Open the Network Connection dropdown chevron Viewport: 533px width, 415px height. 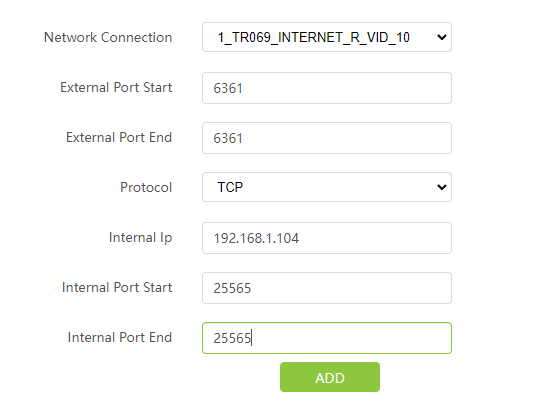click(442, 37)
